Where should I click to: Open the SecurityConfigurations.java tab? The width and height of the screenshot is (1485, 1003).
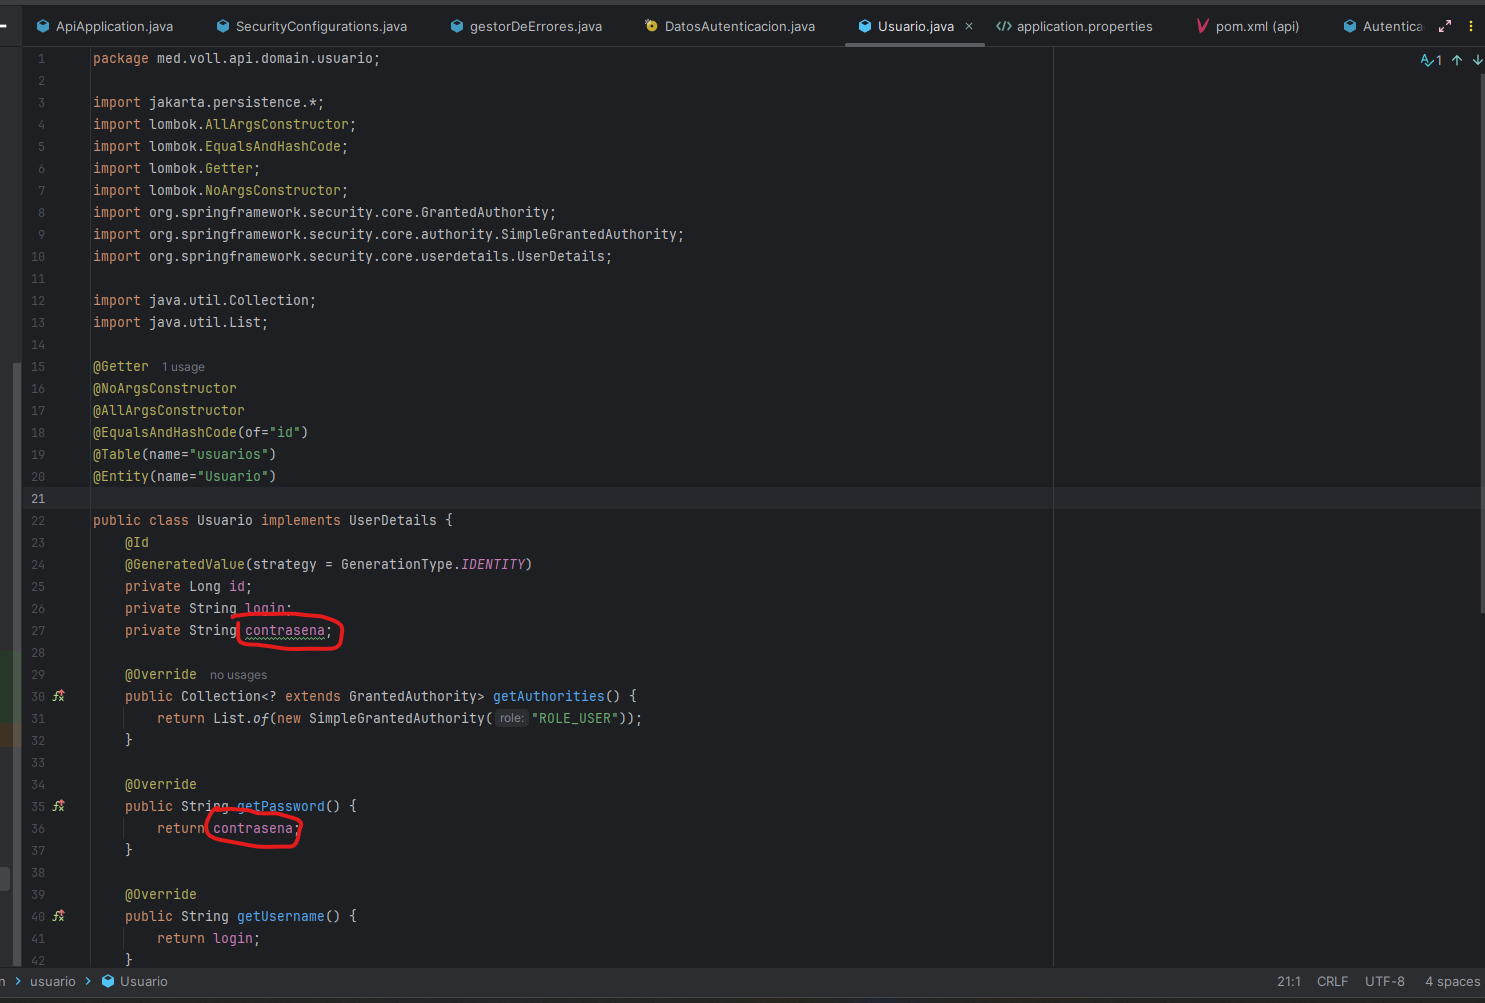click(x=311, y=26)
